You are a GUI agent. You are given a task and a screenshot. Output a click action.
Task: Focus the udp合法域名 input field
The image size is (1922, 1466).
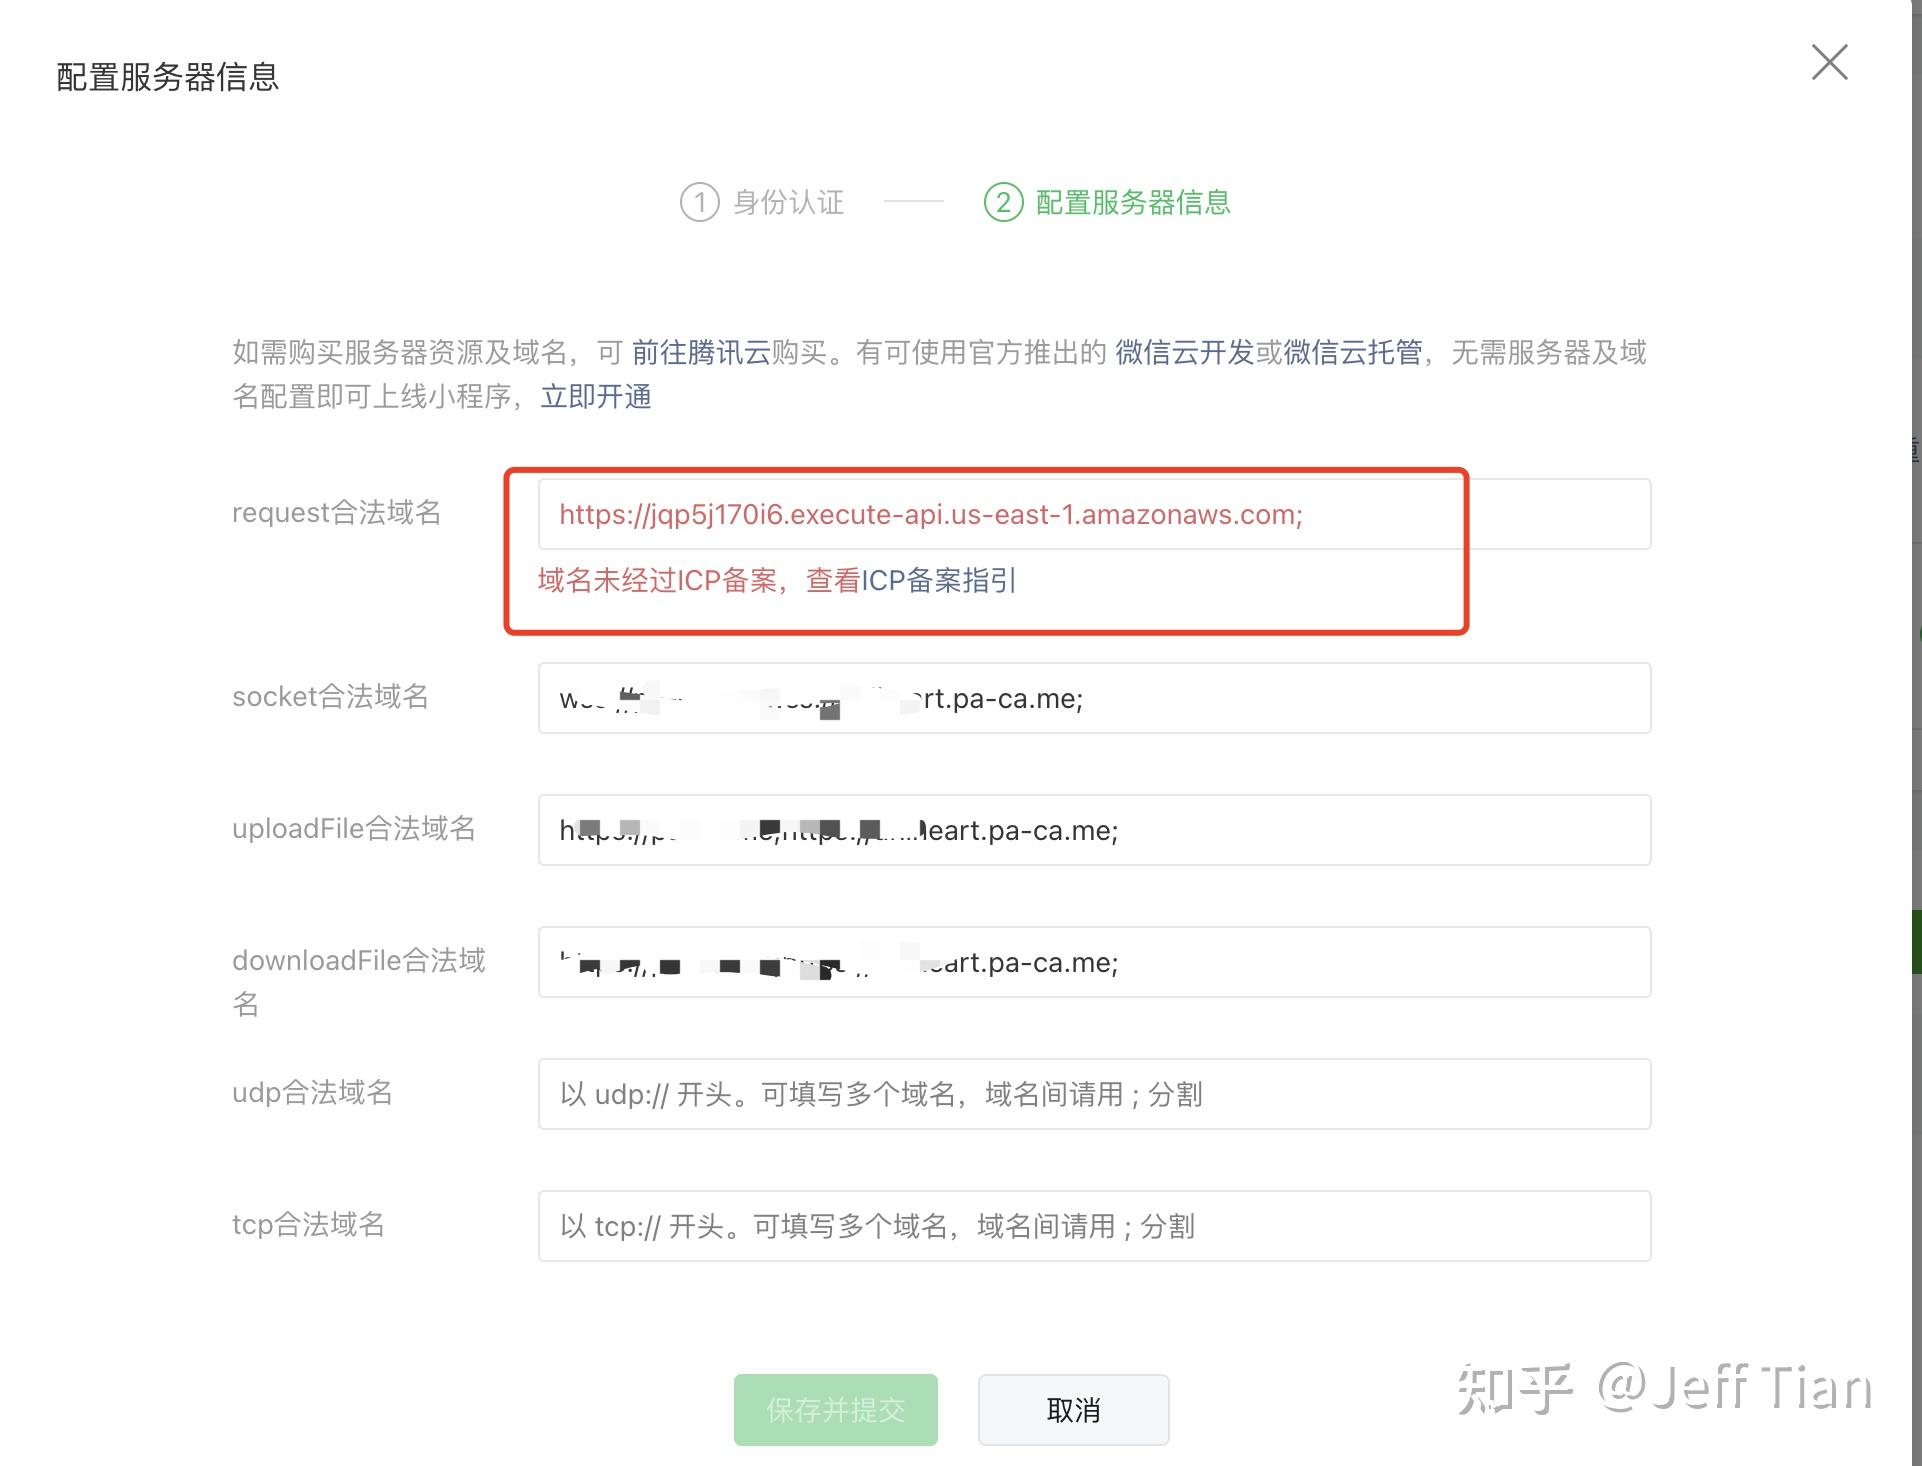coord(1093,1094)
